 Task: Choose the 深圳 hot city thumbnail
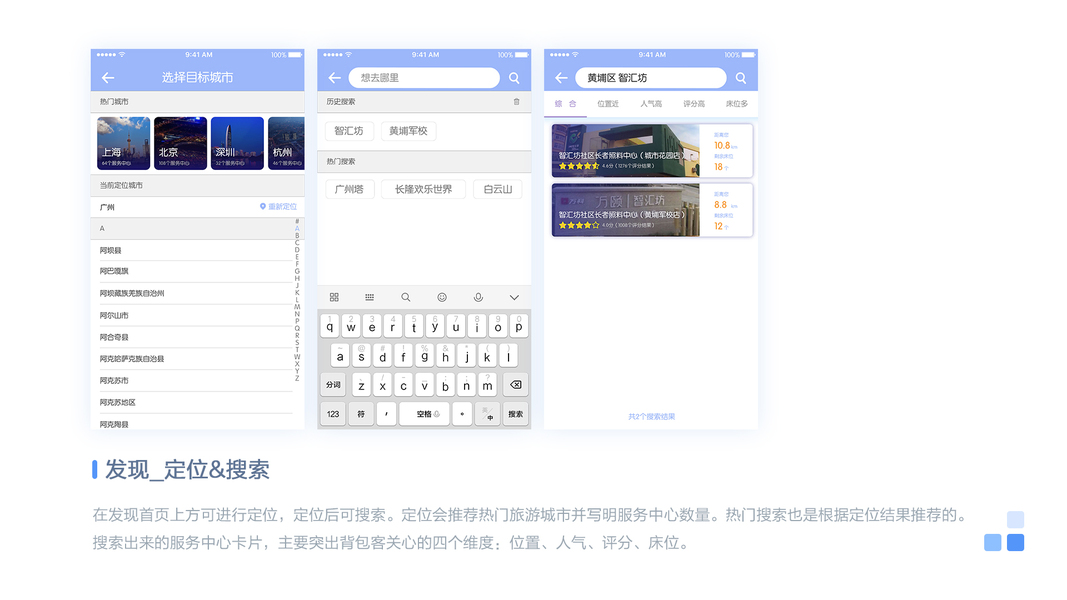pos(237,143)
